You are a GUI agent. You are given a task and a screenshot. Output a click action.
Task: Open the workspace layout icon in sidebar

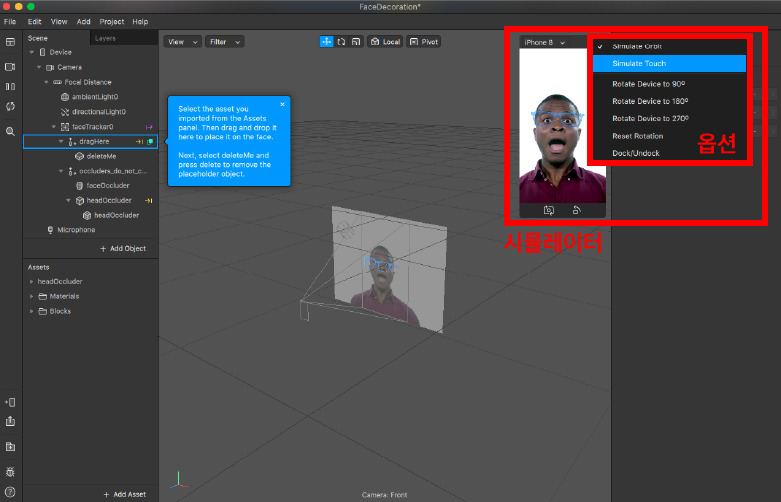point(10,42)
